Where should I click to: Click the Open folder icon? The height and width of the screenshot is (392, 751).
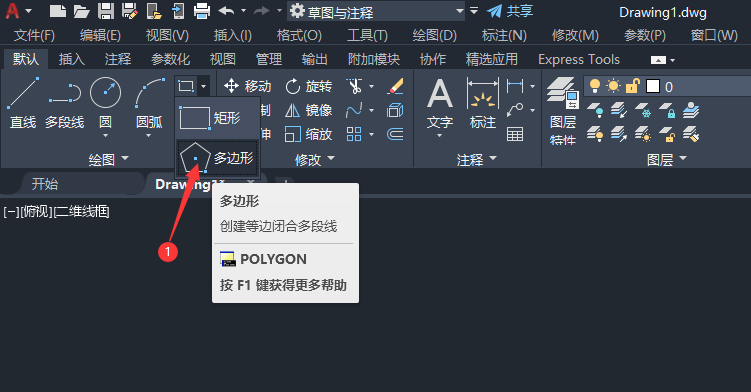pos(81,11)
